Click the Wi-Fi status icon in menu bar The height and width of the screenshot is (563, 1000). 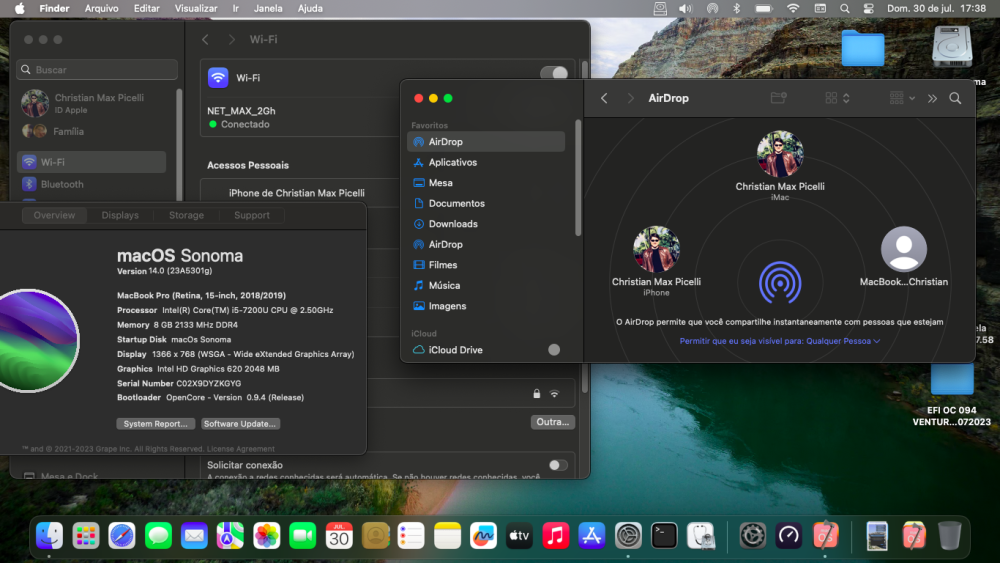793,8
